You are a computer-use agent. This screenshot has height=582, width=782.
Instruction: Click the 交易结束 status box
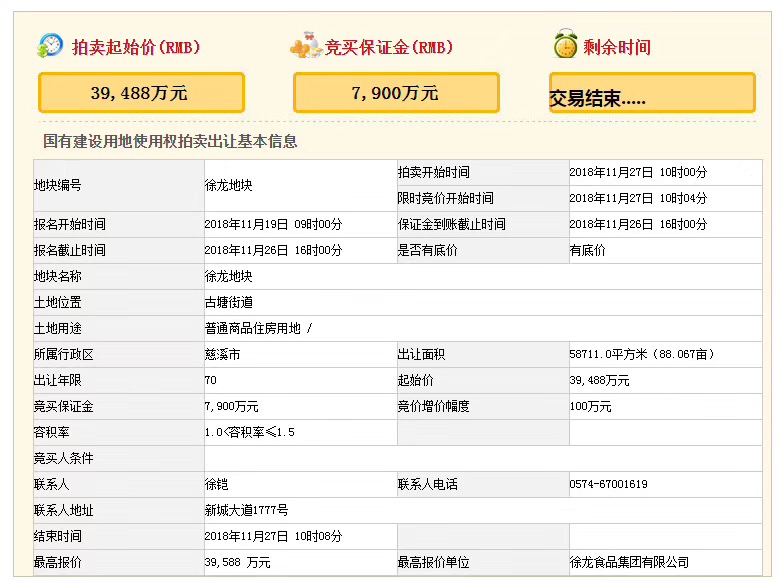[x=651, y=93]
